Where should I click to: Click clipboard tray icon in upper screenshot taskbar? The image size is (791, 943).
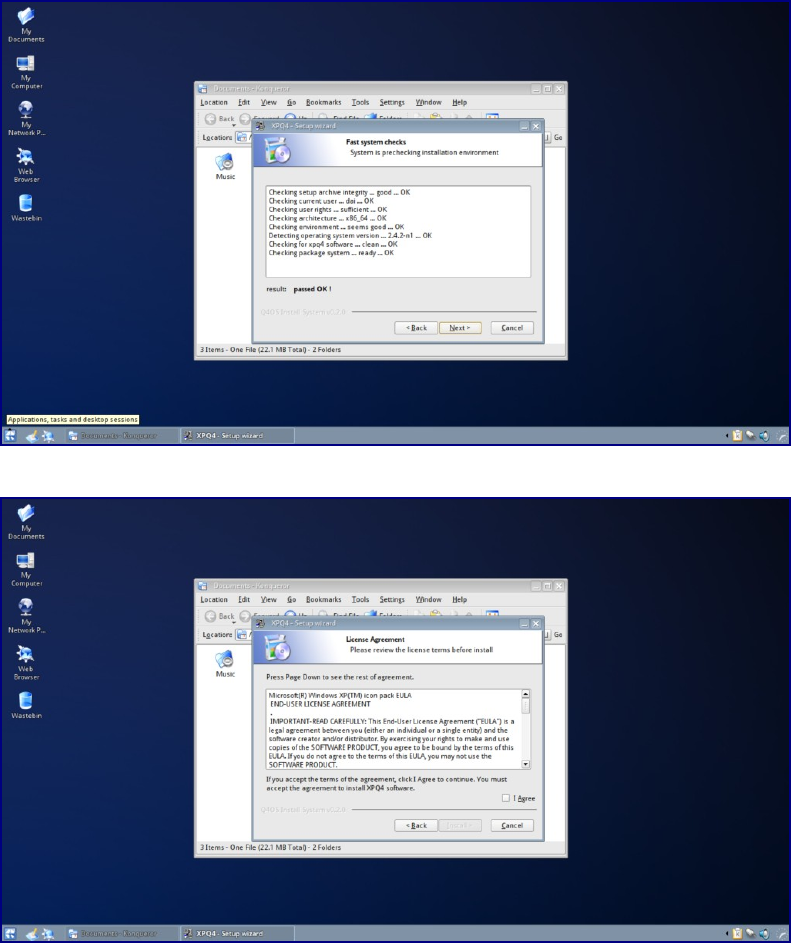point(737,435)
